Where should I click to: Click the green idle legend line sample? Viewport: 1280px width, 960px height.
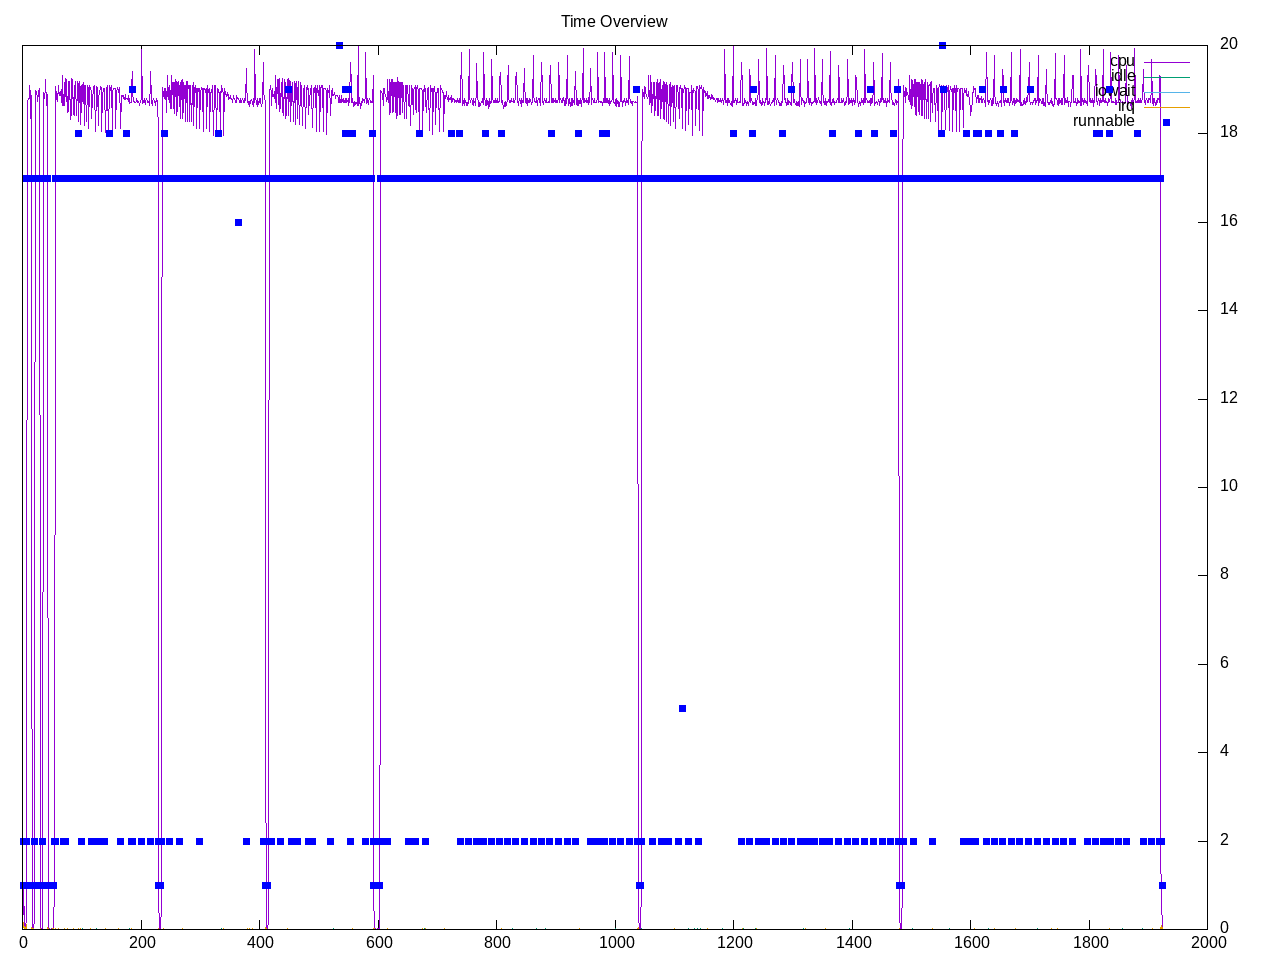point(1167,77)
